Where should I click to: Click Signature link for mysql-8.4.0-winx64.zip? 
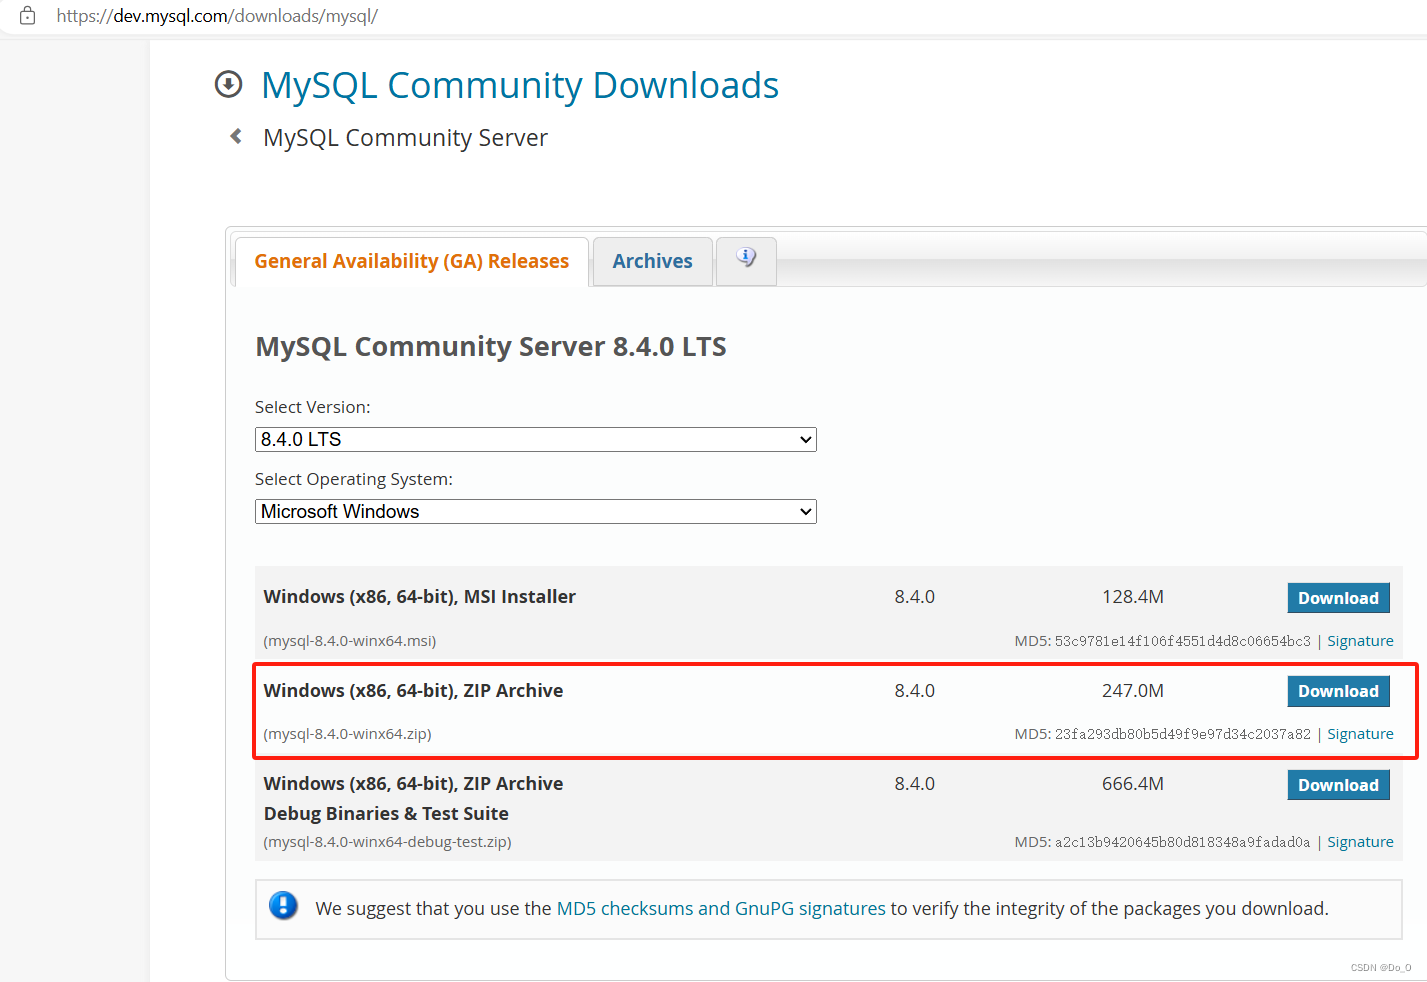point(1360,733)
